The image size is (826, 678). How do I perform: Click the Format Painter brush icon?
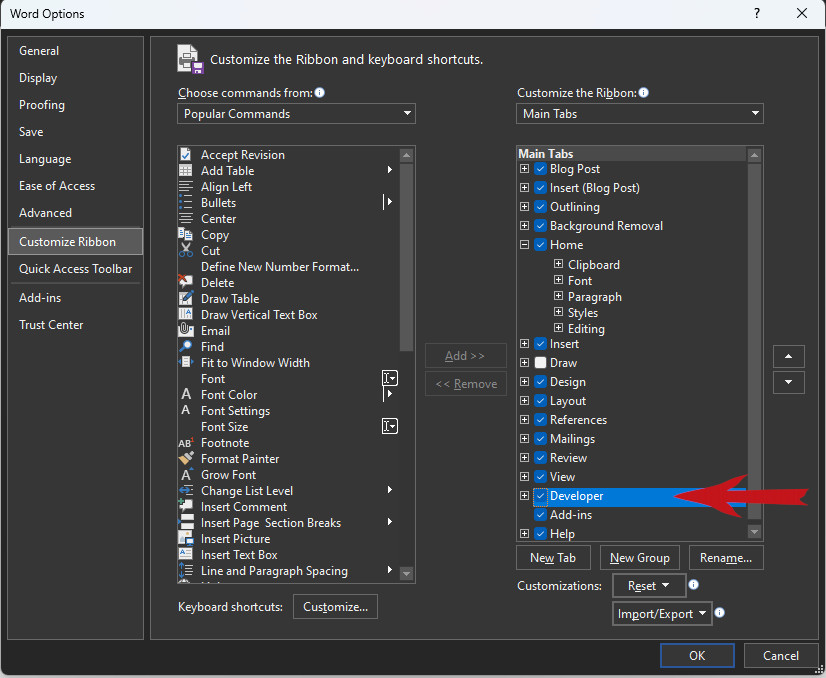(186, 458)
